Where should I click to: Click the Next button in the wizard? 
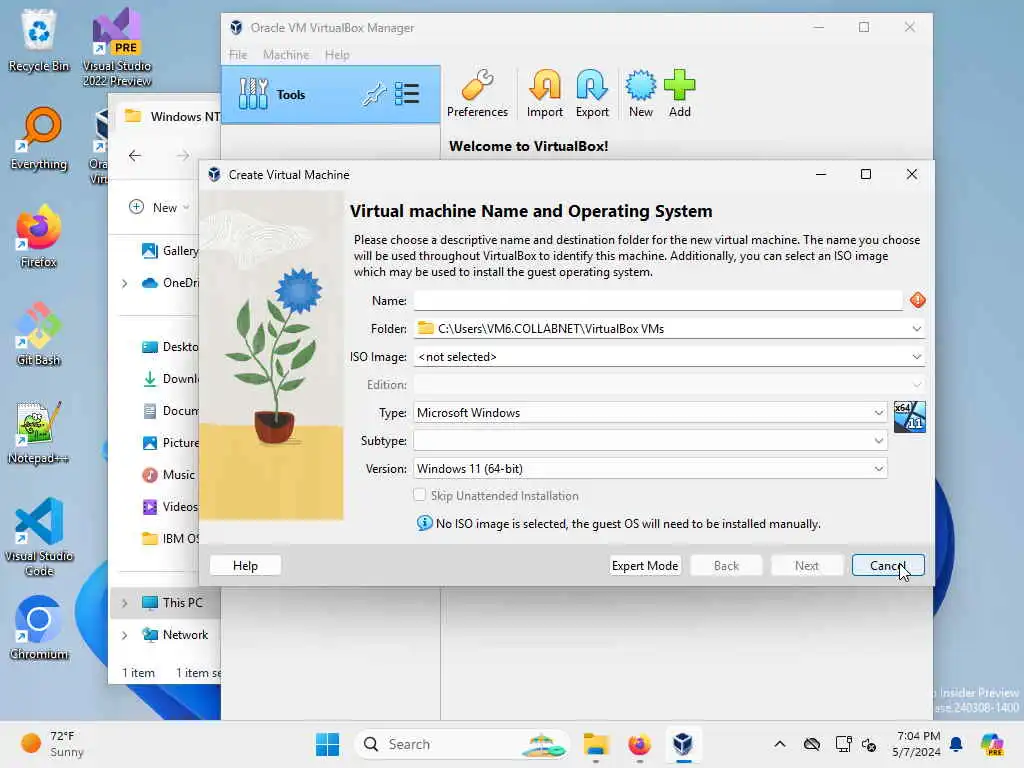coord(807,566)
